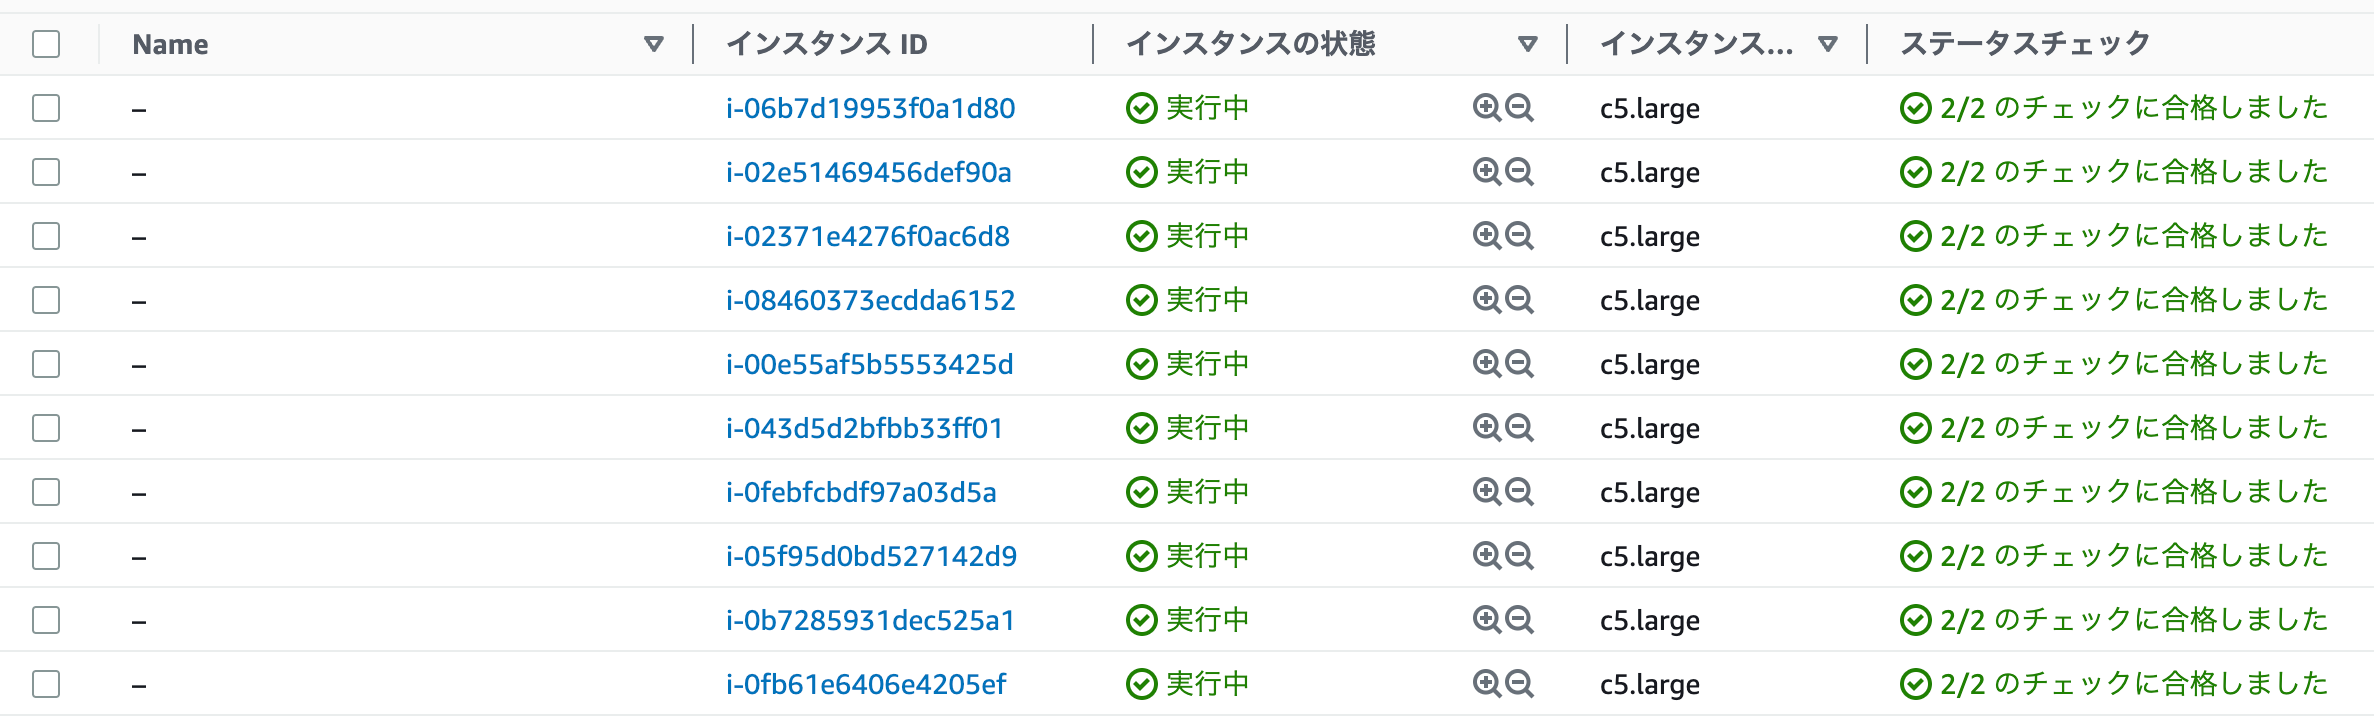Select the checkbox for instance i-0fb61e6406e4205ef
The image size is (2374, 718).
pyautogui.click(x=46, y=684)
